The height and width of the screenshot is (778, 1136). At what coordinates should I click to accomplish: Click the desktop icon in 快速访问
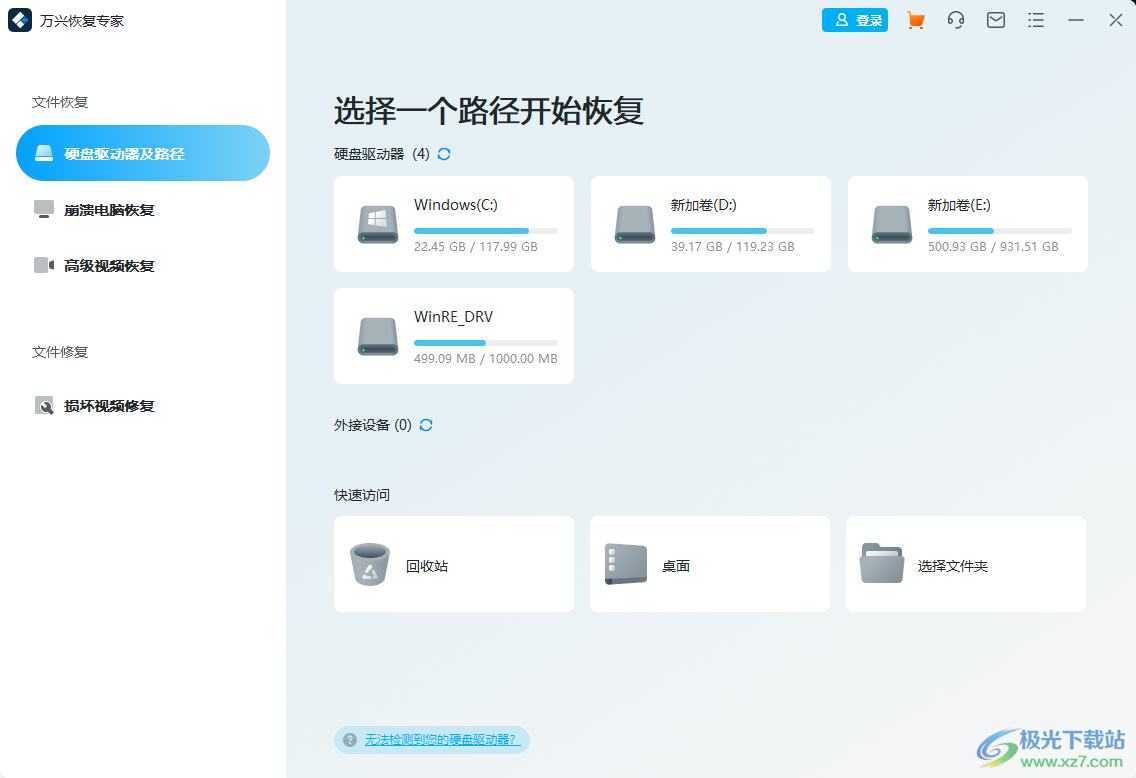coord(626,564)
